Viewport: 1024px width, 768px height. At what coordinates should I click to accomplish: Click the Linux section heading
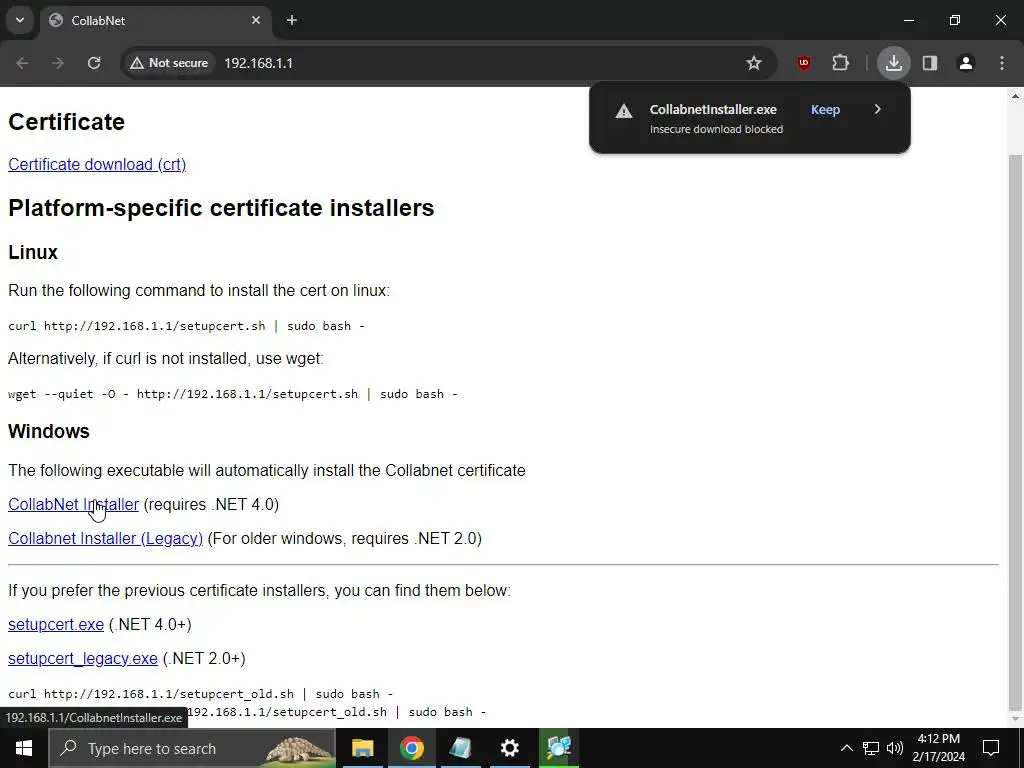[33, 252]
